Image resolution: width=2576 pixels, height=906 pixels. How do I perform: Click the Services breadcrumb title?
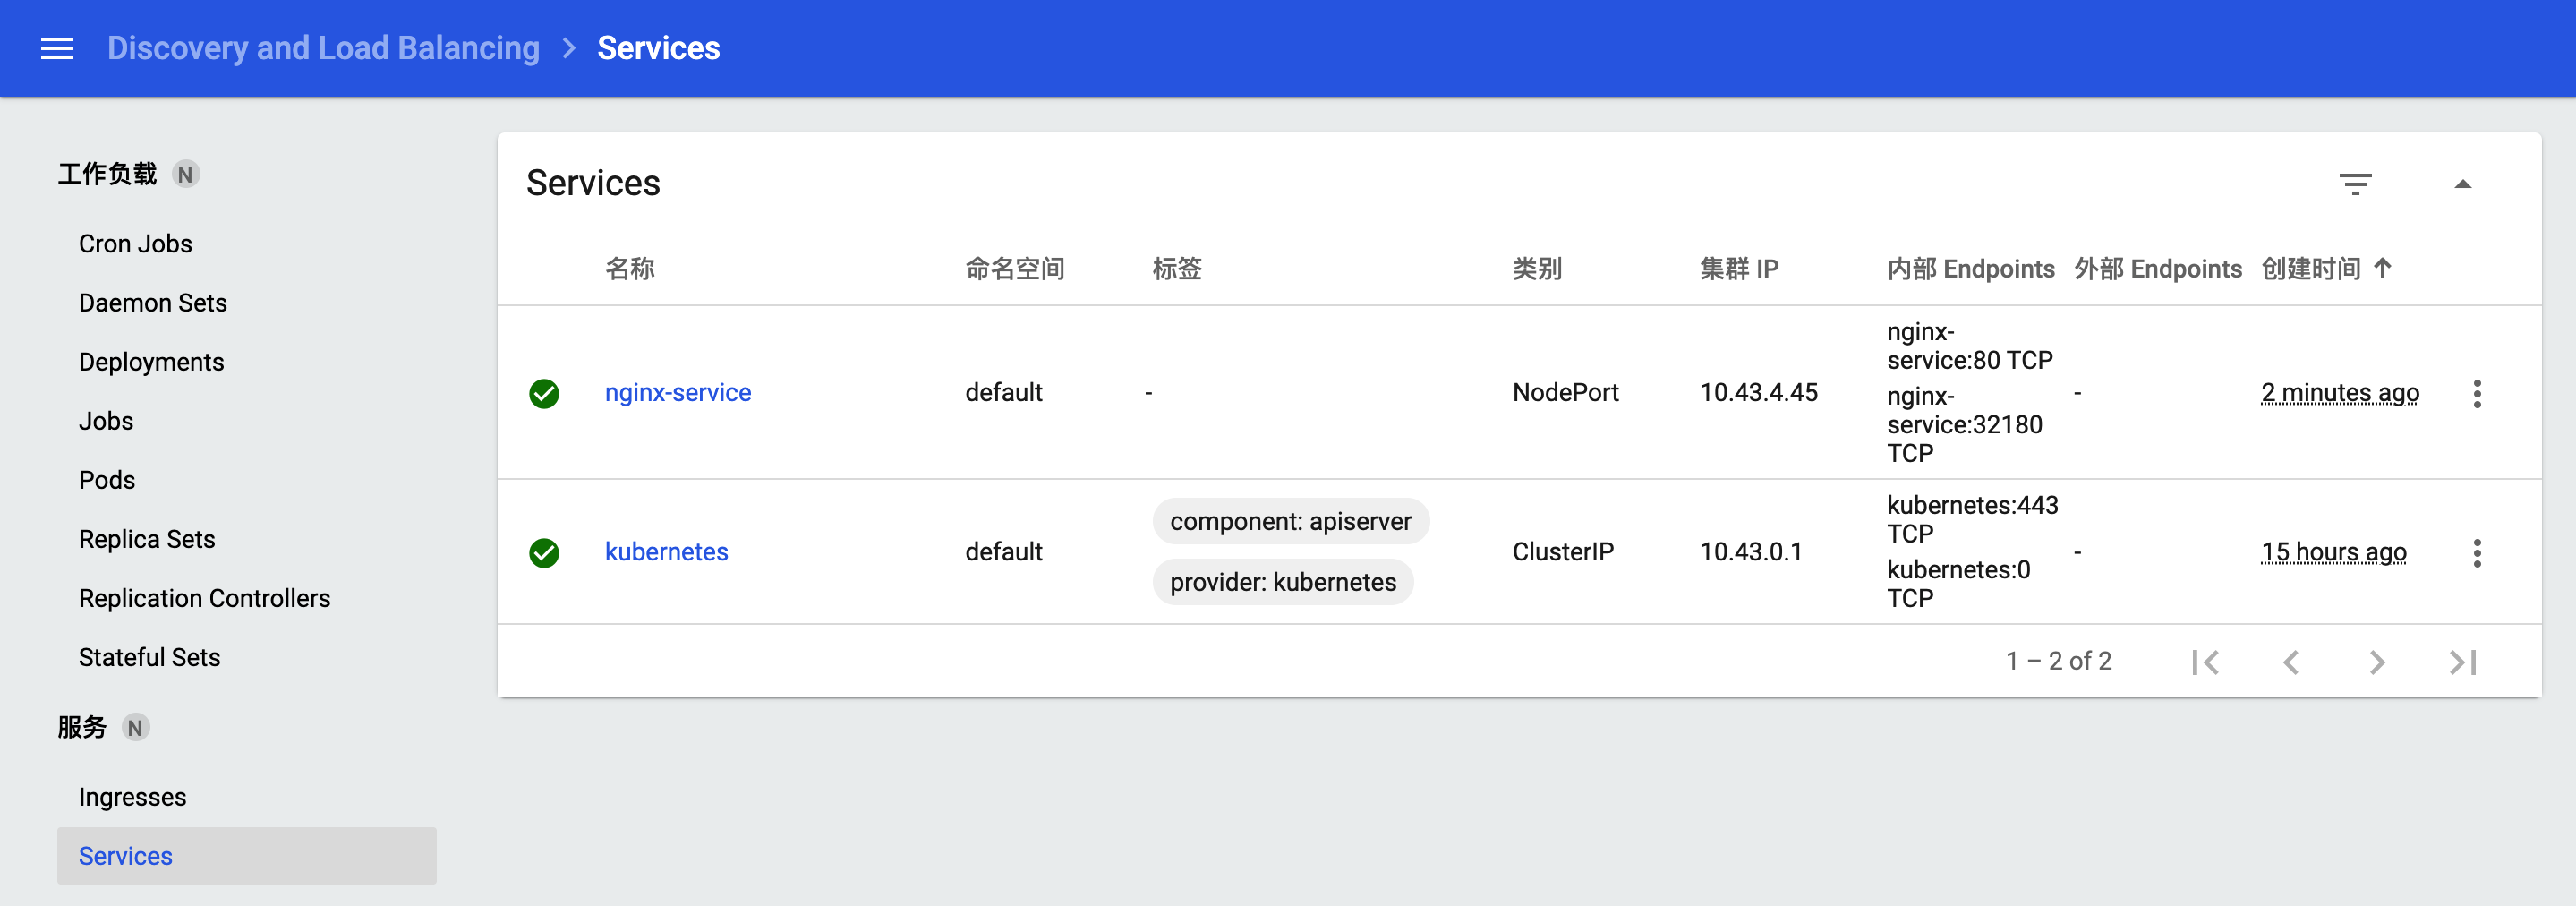click(658, 48)
